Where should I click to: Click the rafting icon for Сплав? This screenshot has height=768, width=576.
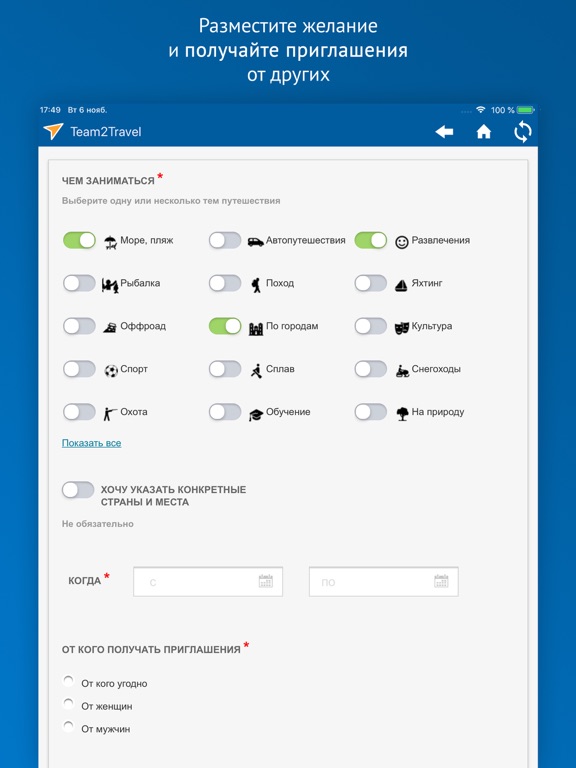256,371
